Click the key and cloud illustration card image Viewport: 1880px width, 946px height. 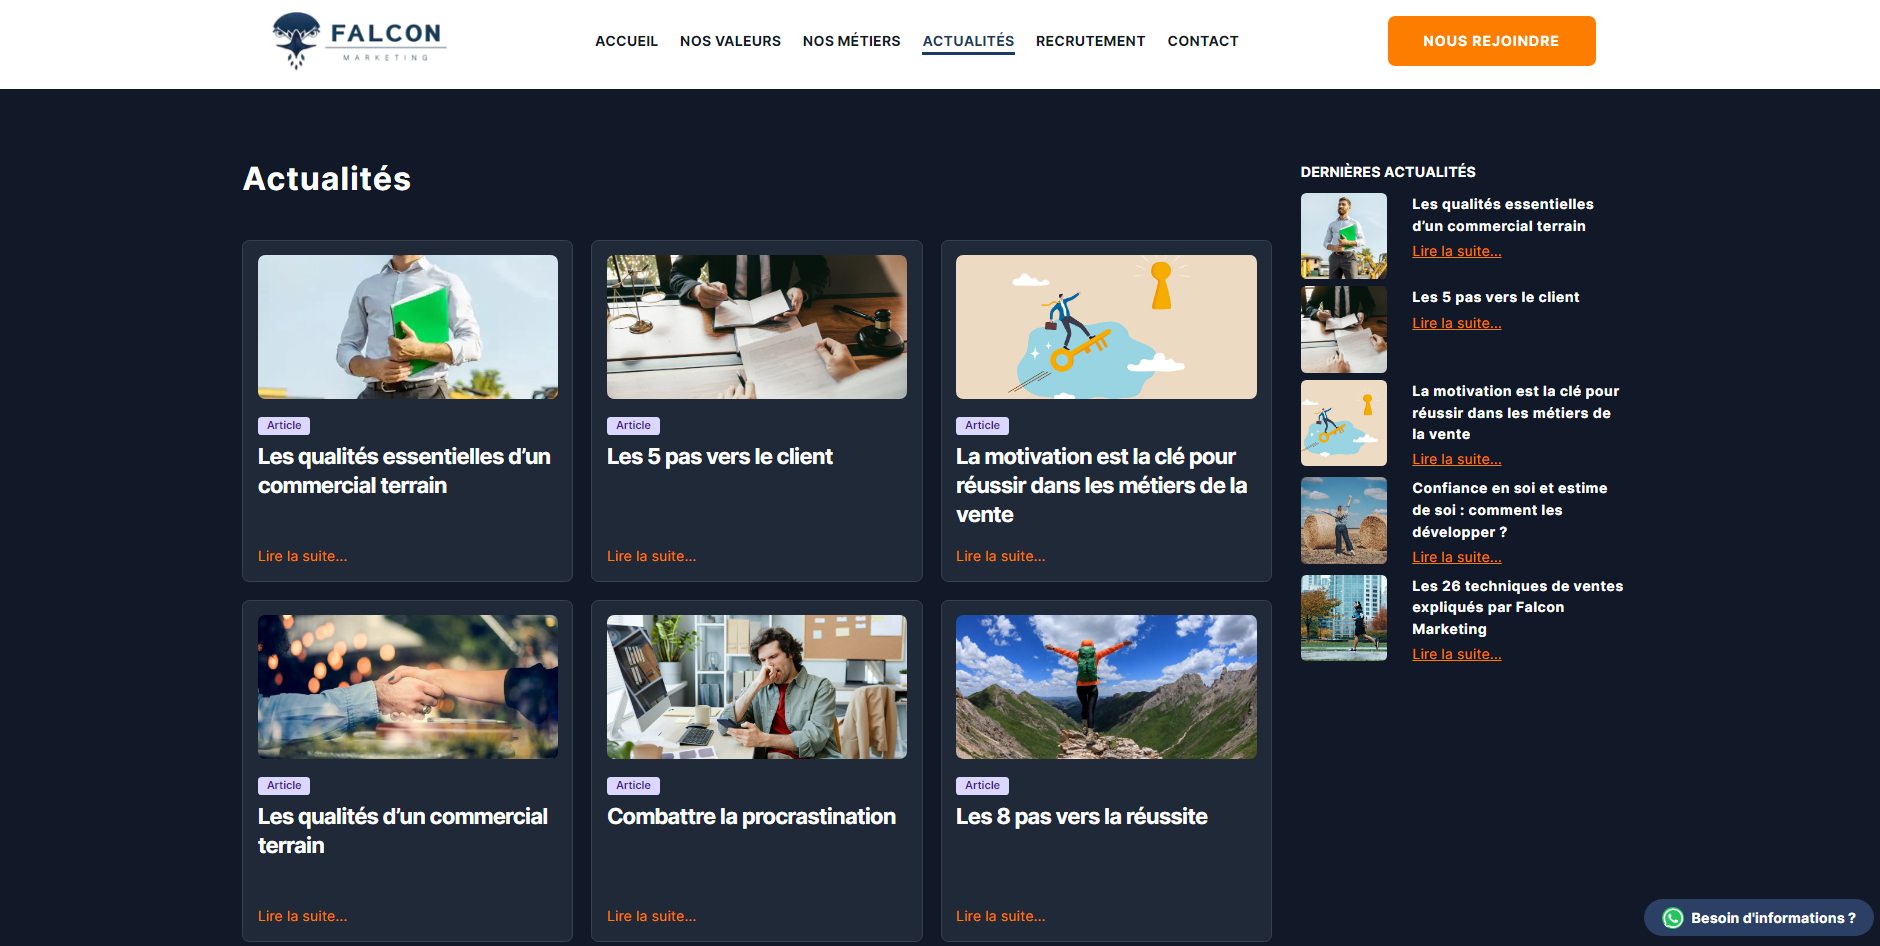pos(1106,327)
